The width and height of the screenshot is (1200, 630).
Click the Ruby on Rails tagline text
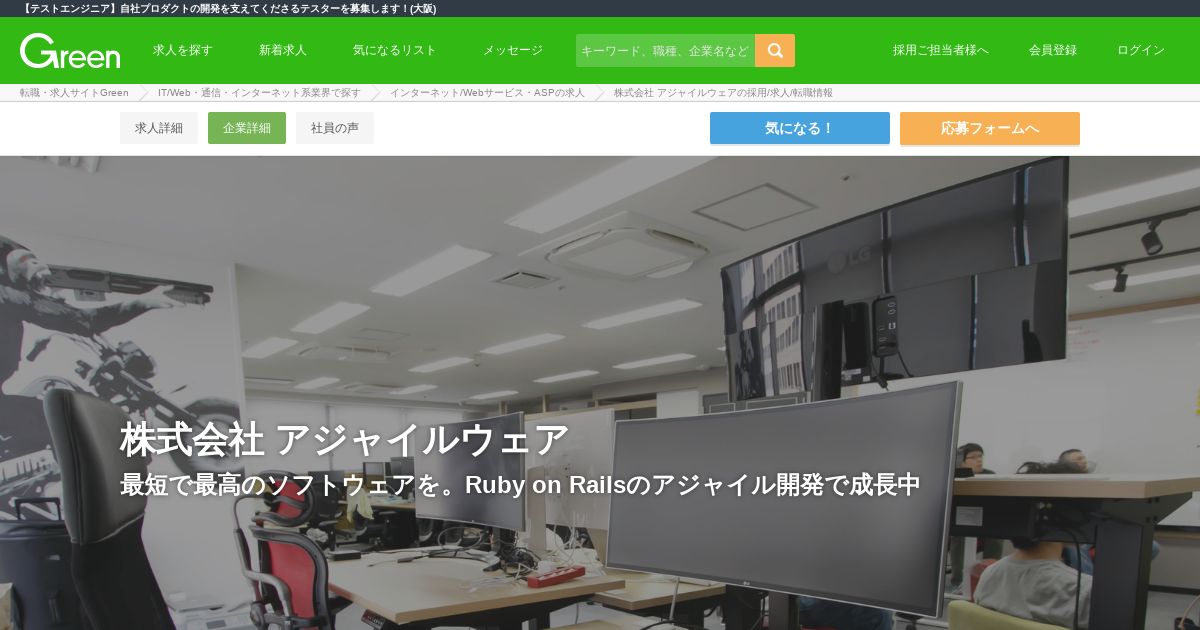tap(520, 485)
